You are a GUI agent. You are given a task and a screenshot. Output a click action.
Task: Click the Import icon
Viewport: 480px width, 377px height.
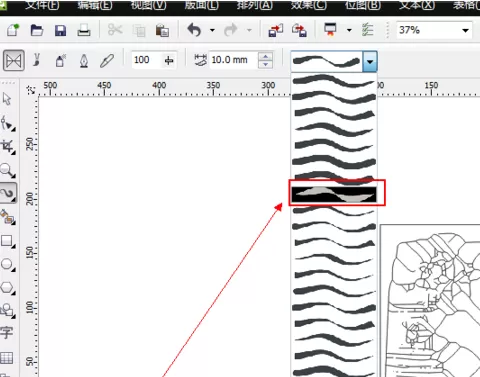coord(276,30)
